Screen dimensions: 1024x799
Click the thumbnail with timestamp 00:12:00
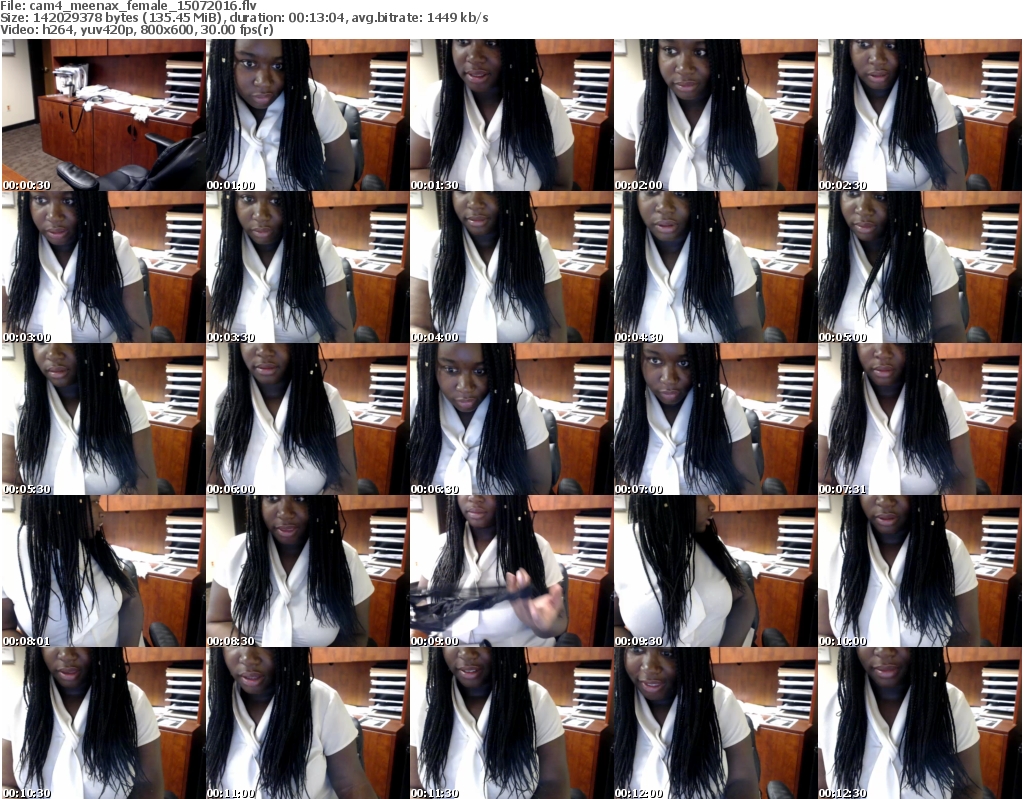pyautogui.click(x=715, y=723)
